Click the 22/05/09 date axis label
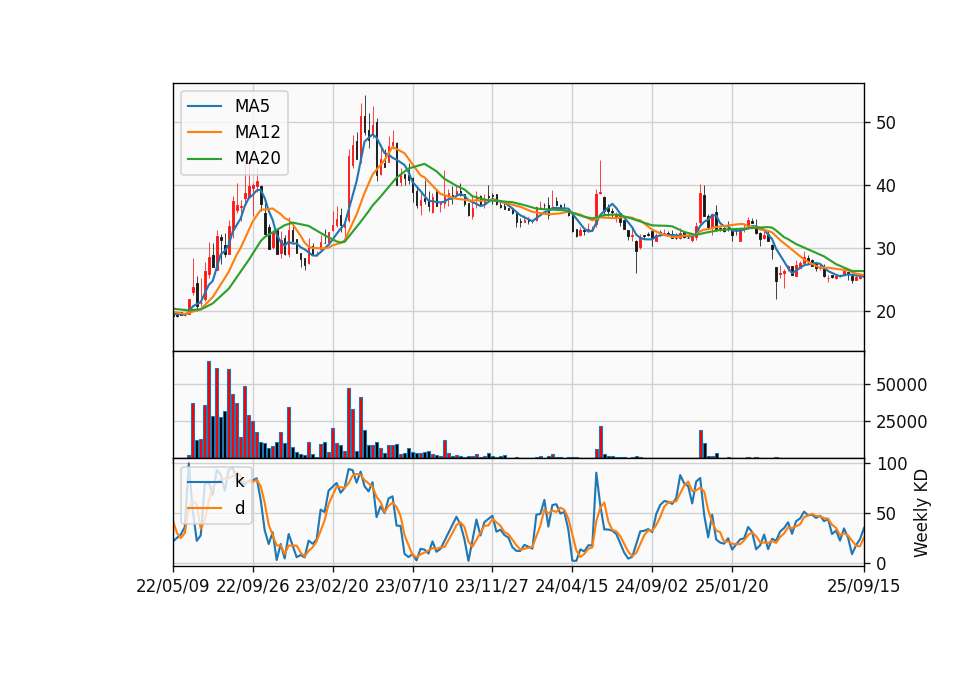Viewport: 960px width, 690px height. [x=173, y=586]
